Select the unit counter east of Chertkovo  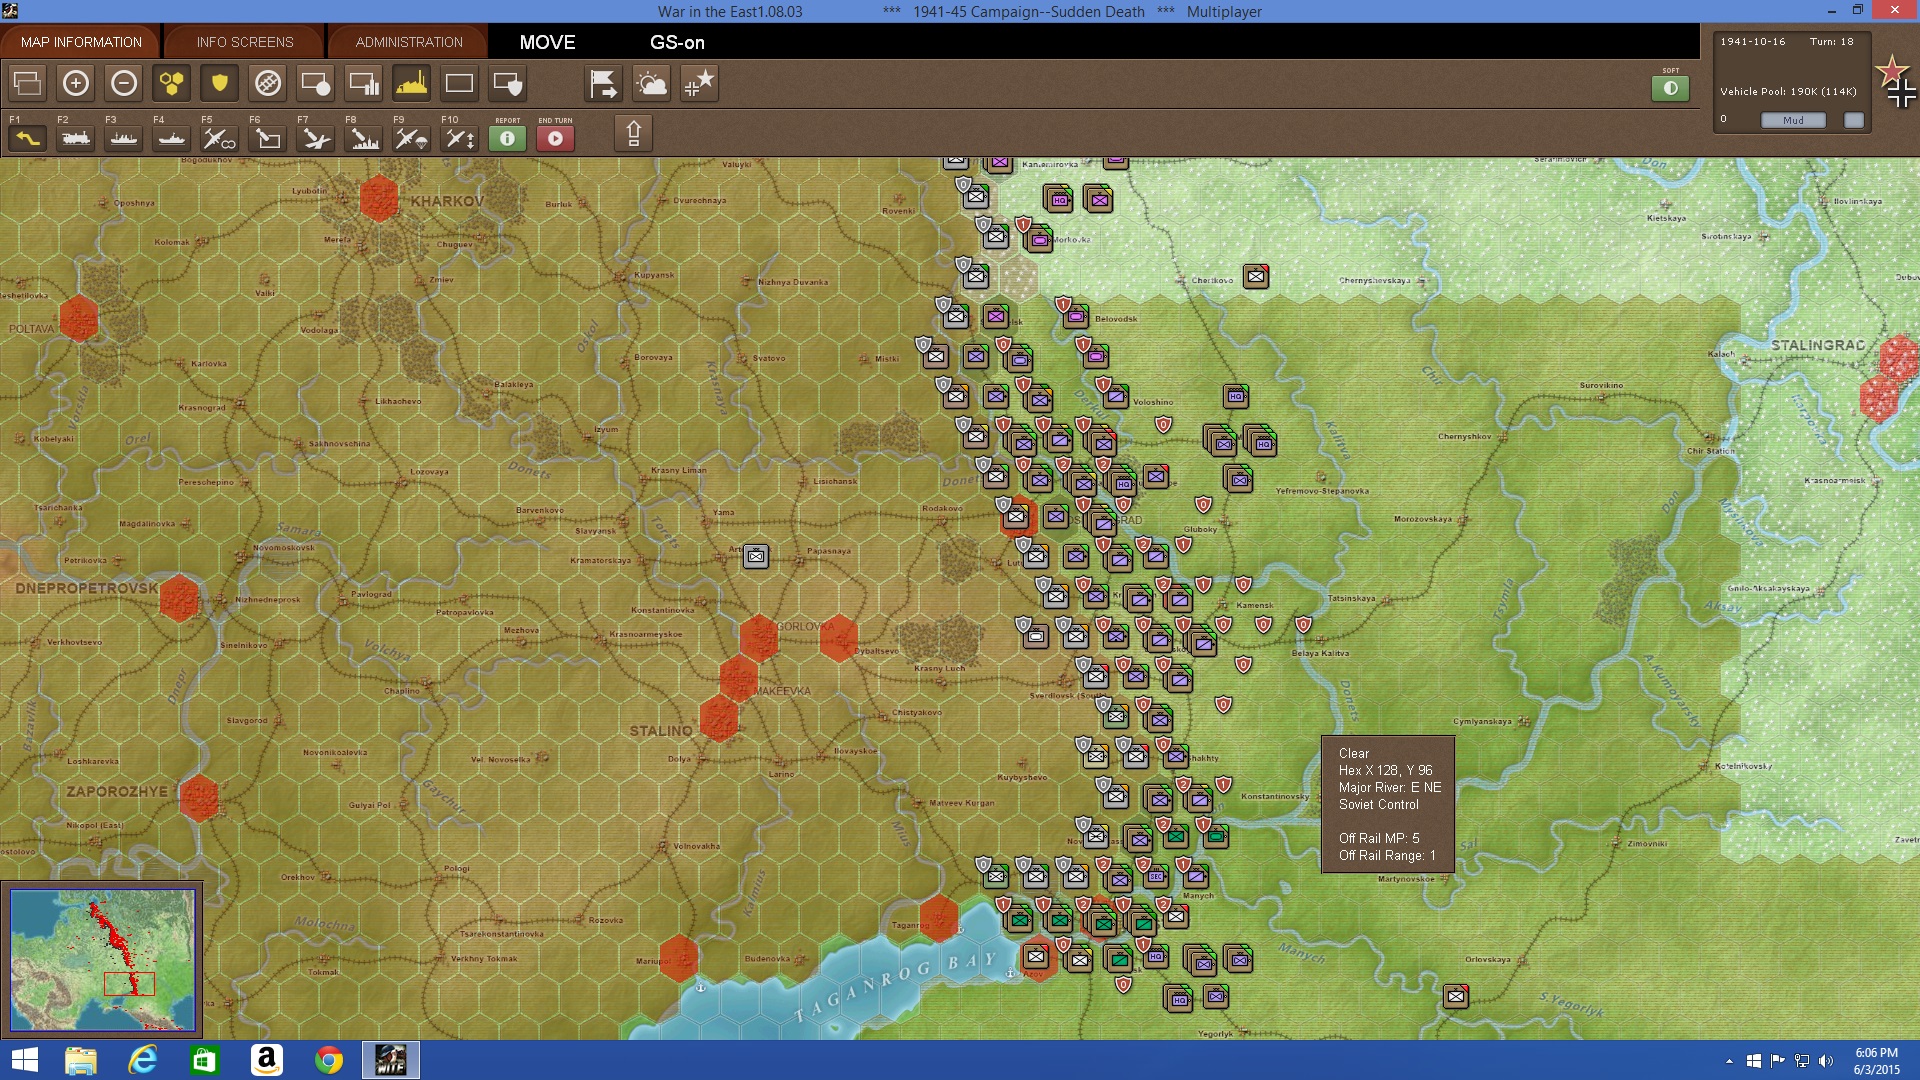click(1256, 276)
